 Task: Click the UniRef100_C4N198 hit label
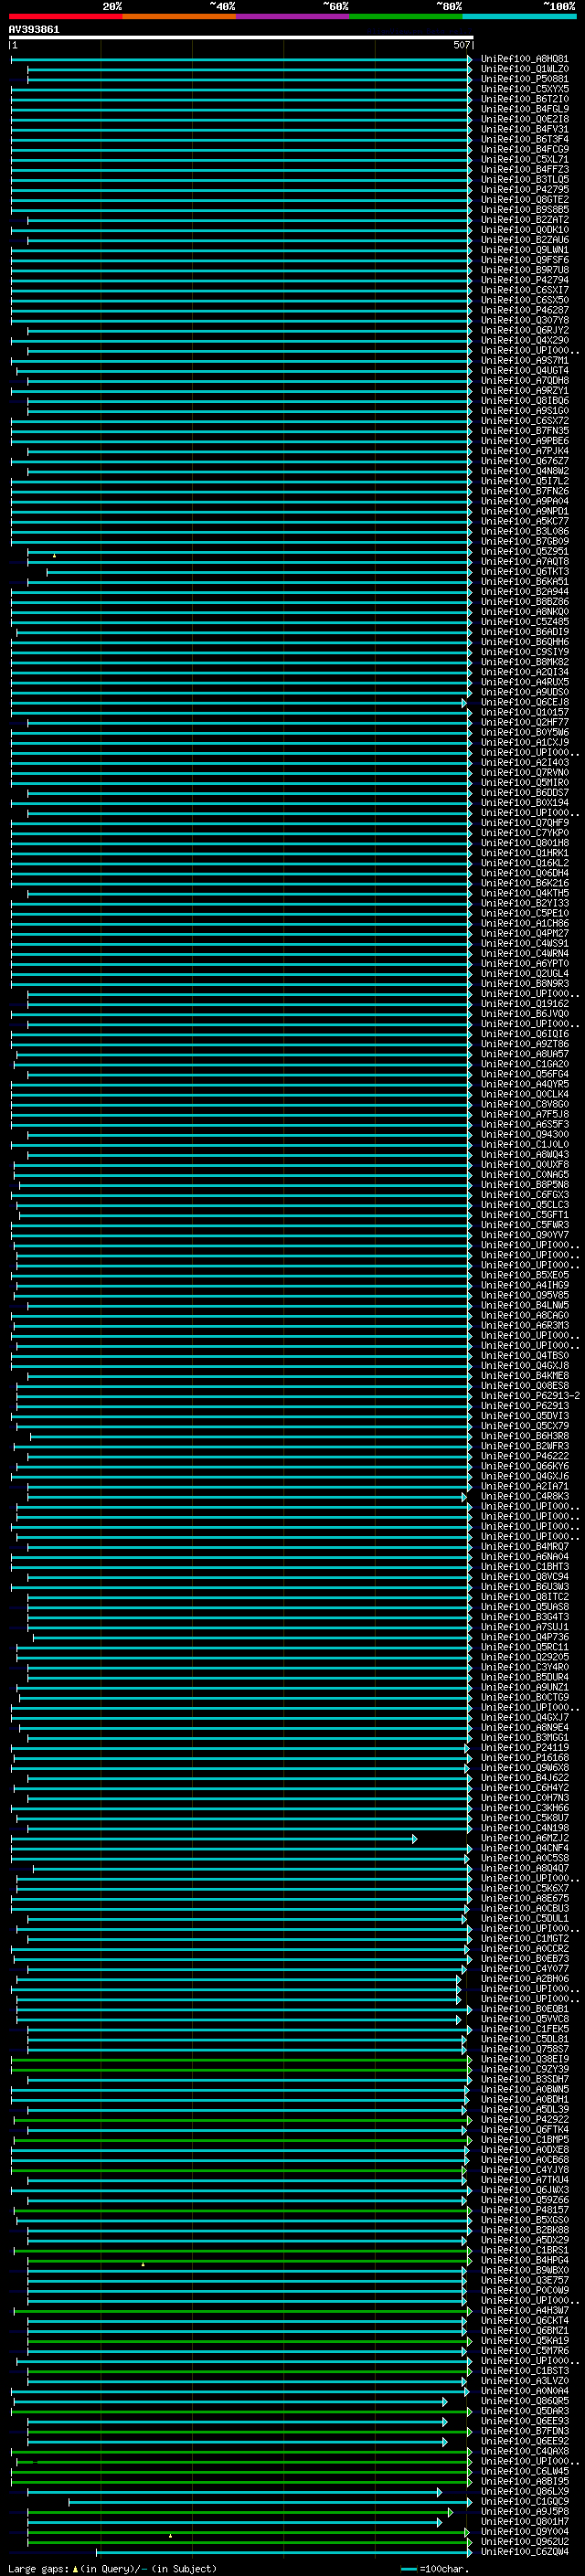525,1828
